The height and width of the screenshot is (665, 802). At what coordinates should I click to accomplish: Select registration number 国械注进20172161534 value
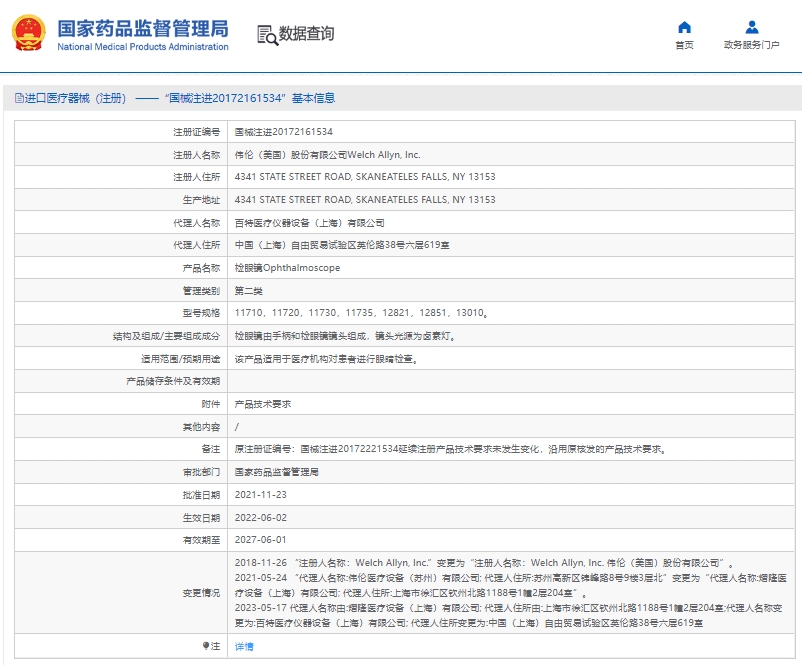(x=283, y=132)
